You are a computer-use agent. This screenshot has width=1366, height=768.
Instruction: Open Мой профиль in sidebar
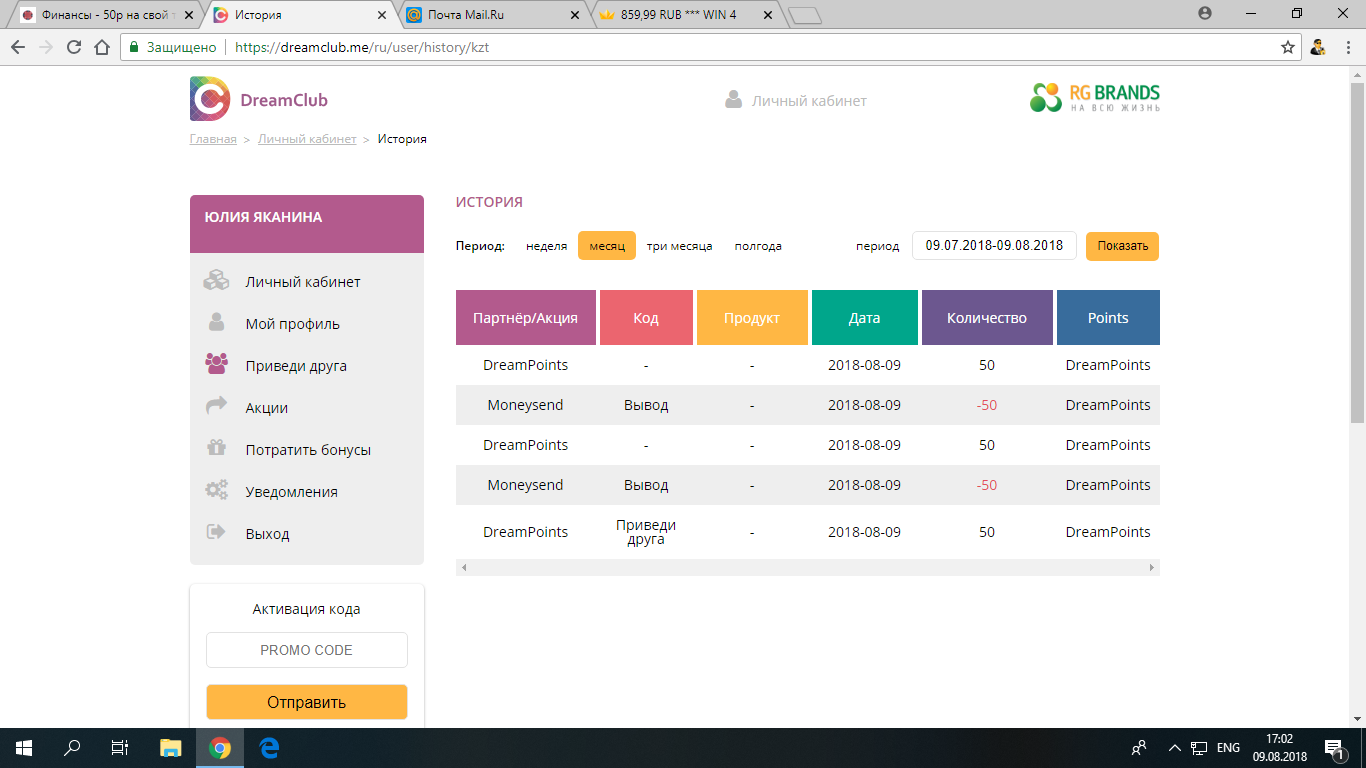(x=293, y=324)
